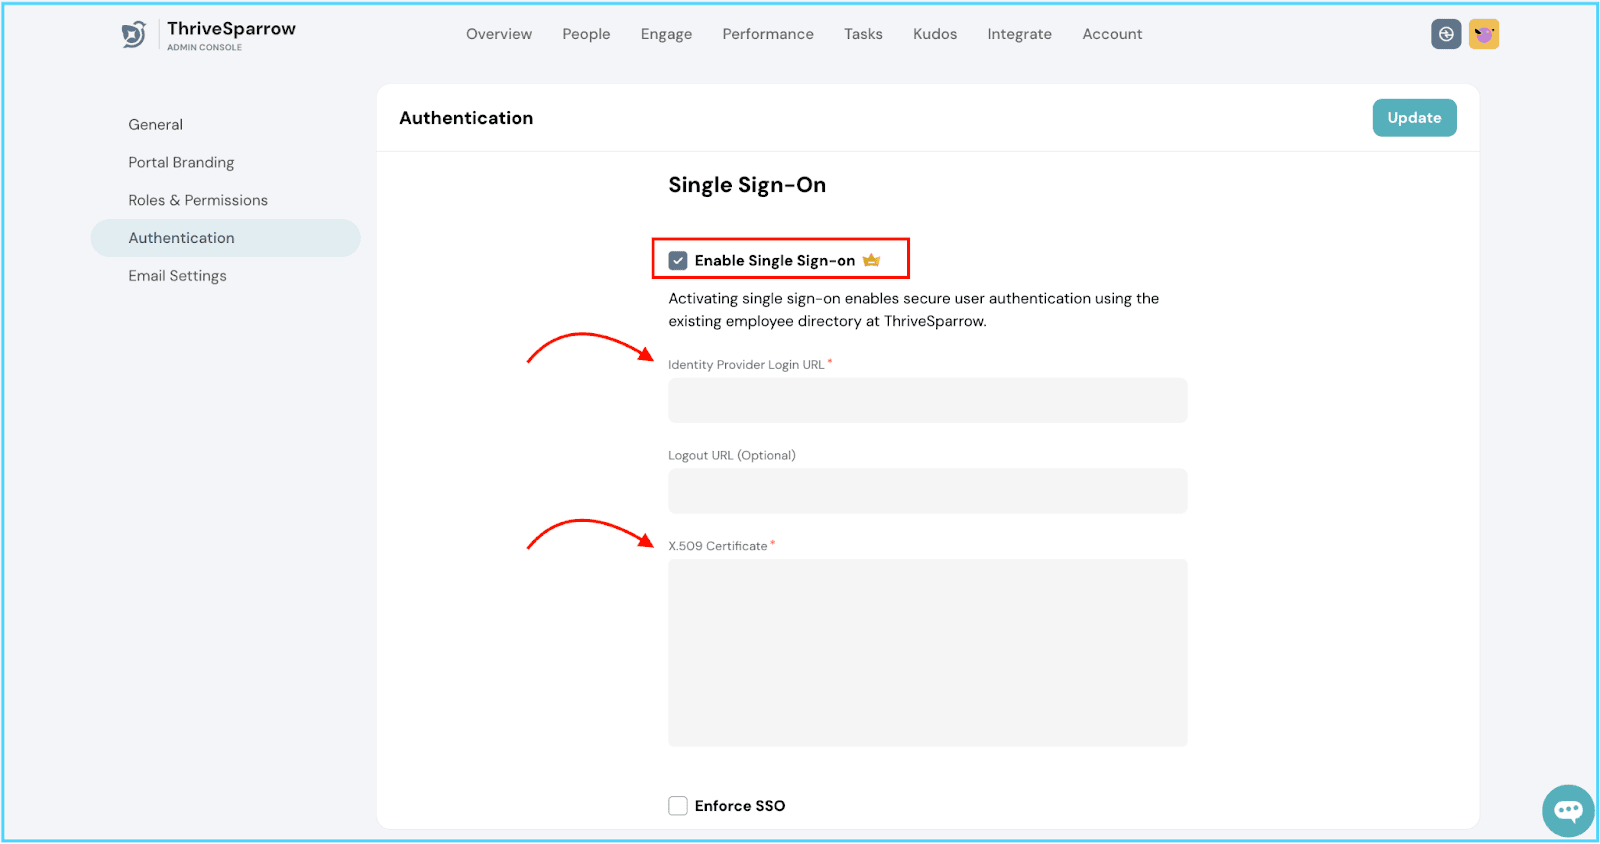This screenshot has height=844, width=1600.
Task: Open Roles & Permissions settings
Action: click(x=198, y=201)
